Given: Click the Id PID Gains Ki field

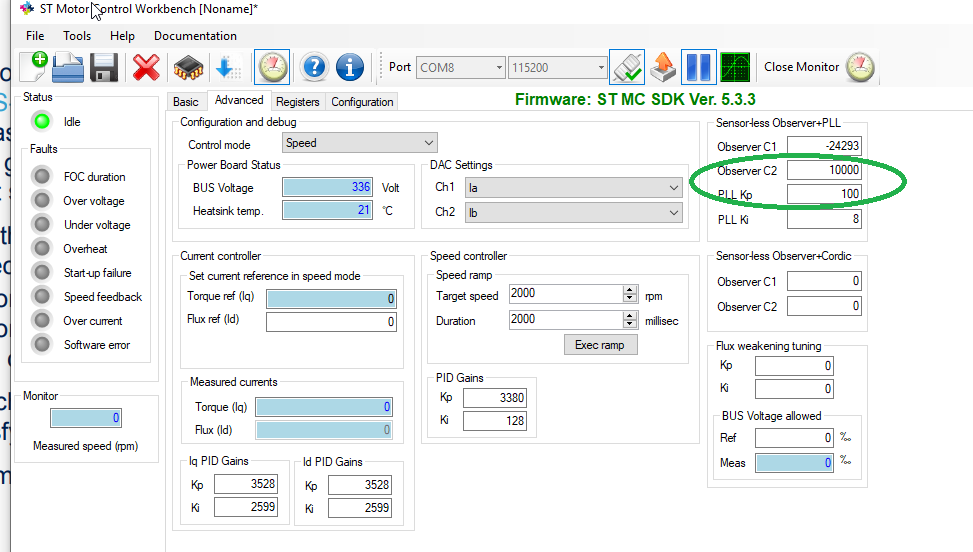Looking at the screenshot, I should 360,507.
